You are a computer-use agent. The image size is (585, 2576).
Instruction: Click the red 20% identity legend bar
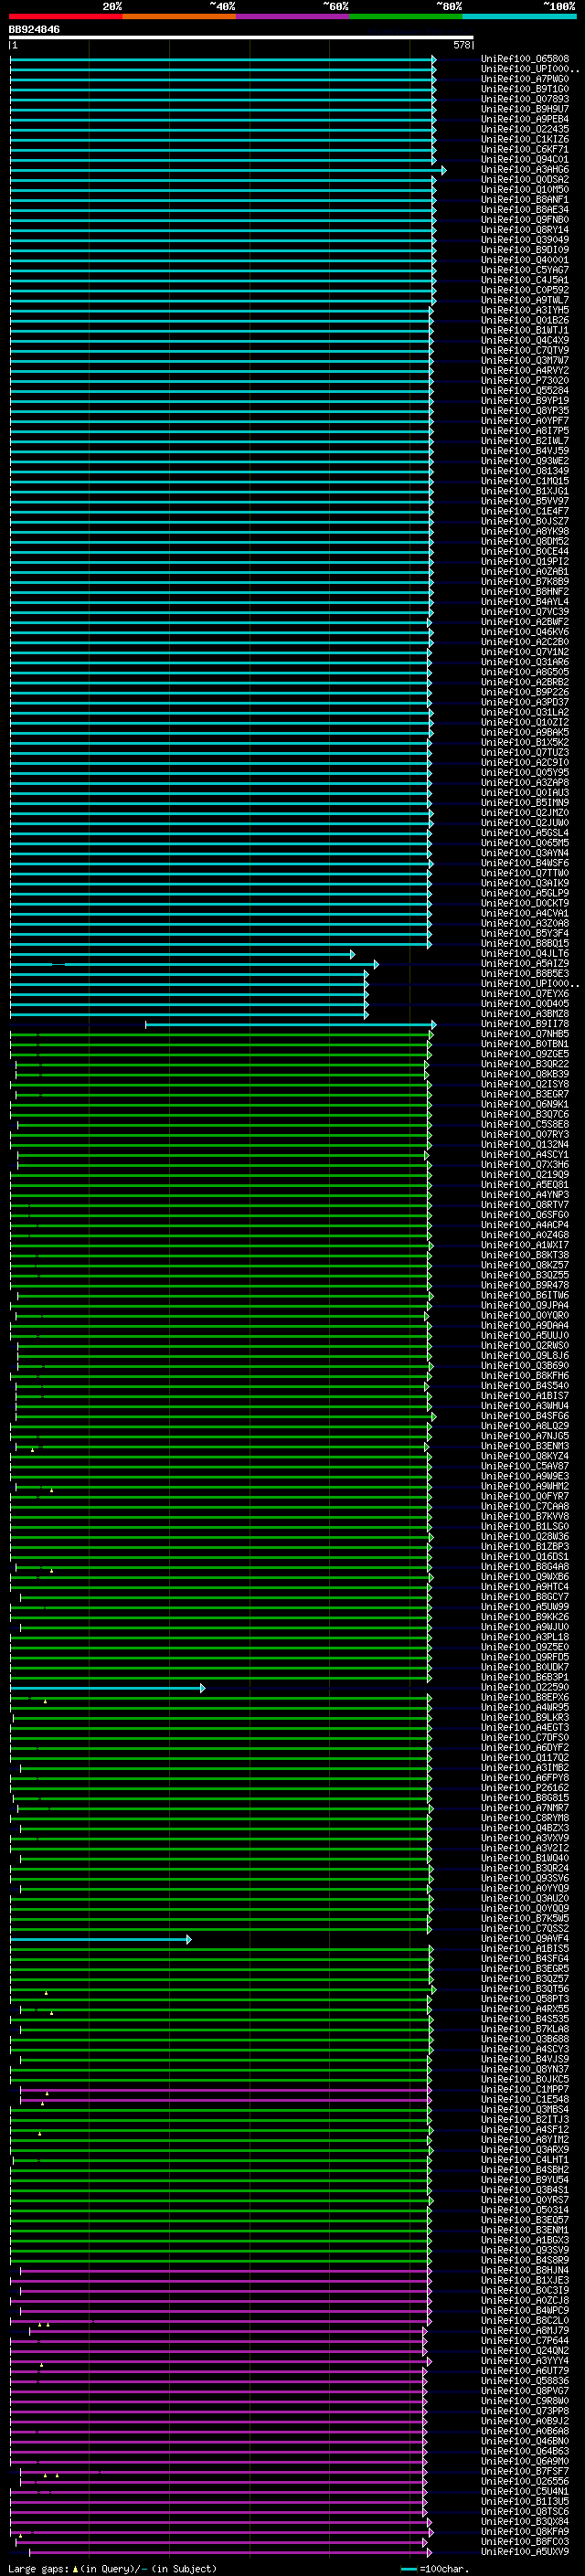pyautogui.click(x=65, y=16)
